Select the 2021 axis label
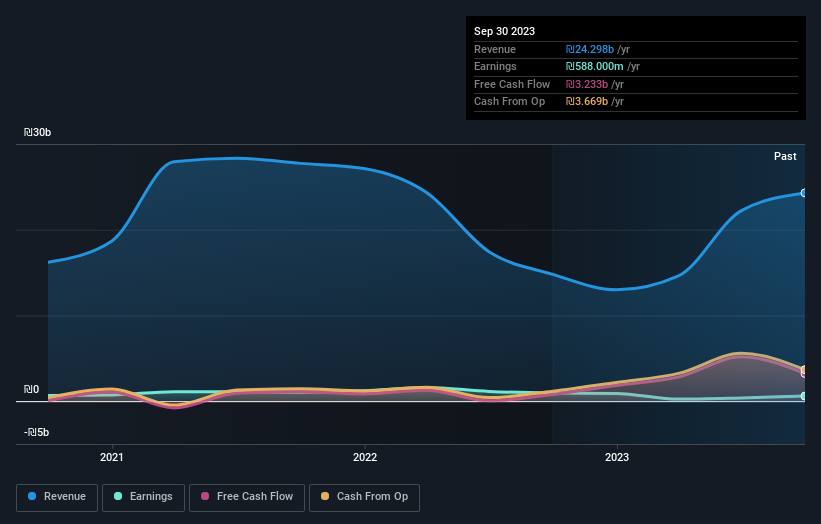Screen dimensions: 821x524 click(x=112, y=457)
